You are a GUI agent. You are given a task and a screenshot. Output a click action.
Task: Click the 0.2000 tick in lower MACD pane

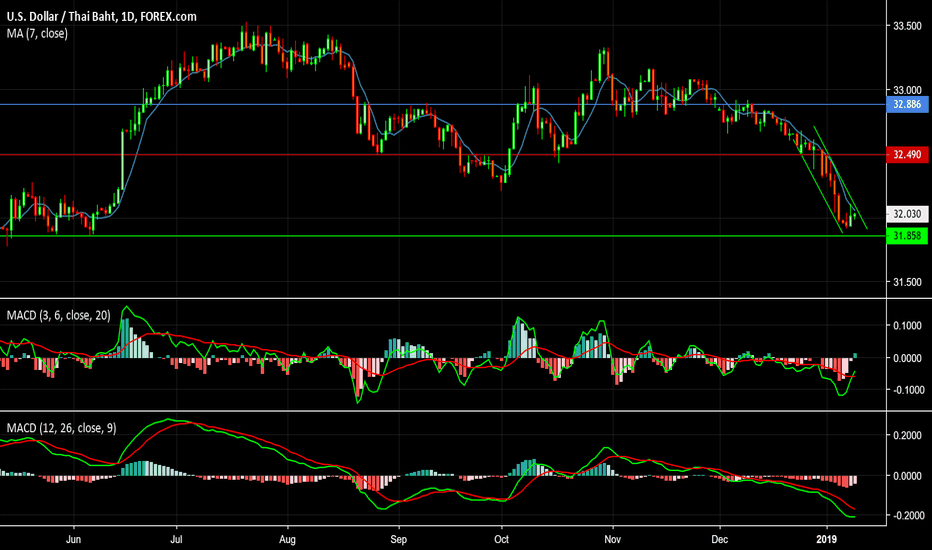pos(907,436)
